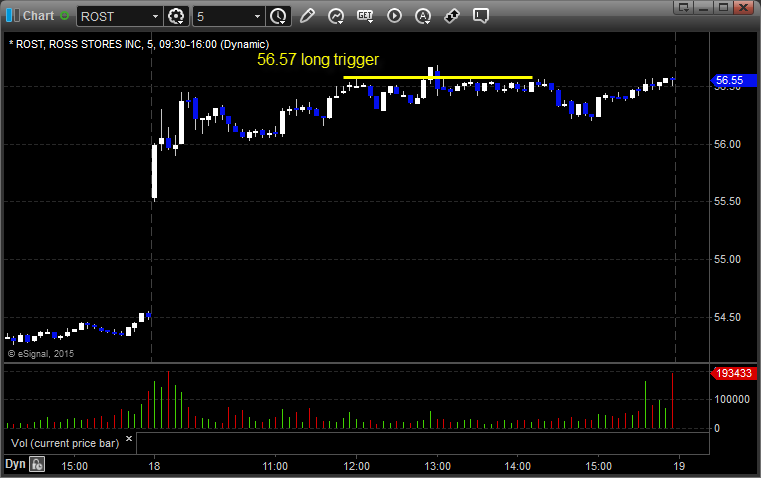Click the trade ticket icon

tap(452, 16)
